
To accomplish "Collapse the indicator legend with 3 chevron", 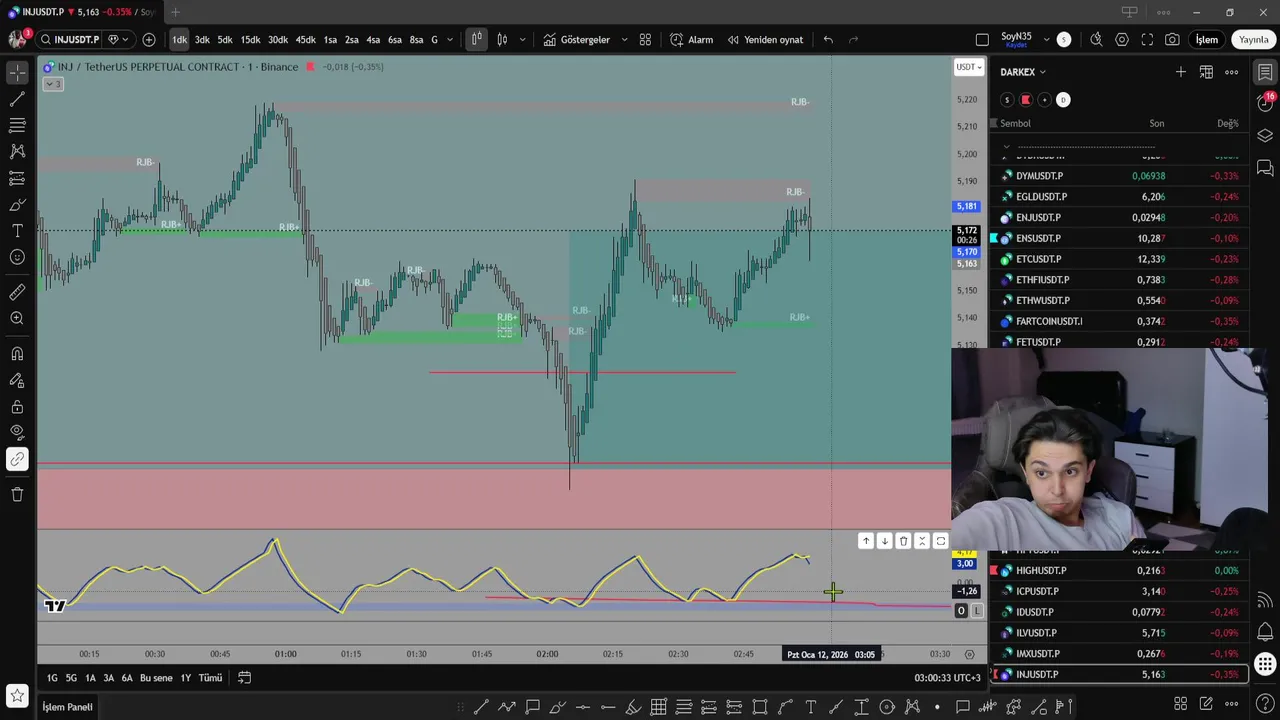I will pyautogui.click(x=52, y=84).
